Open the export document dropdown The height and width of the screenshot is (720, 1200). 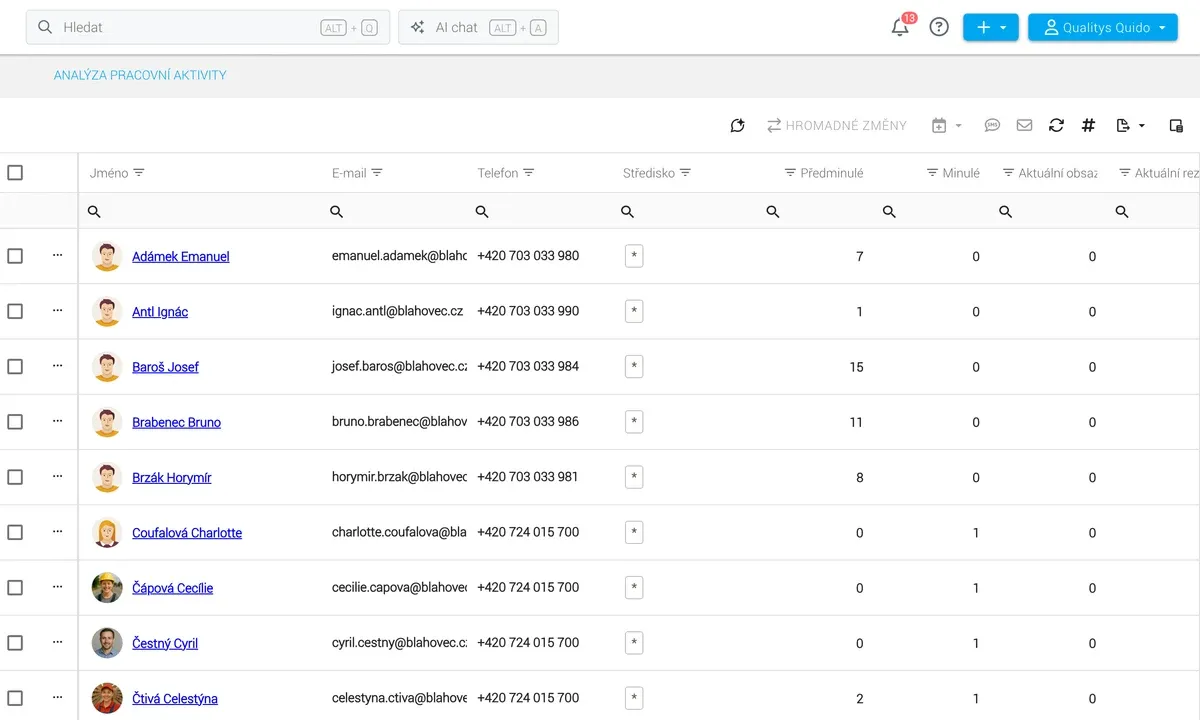coord(1130,126)
